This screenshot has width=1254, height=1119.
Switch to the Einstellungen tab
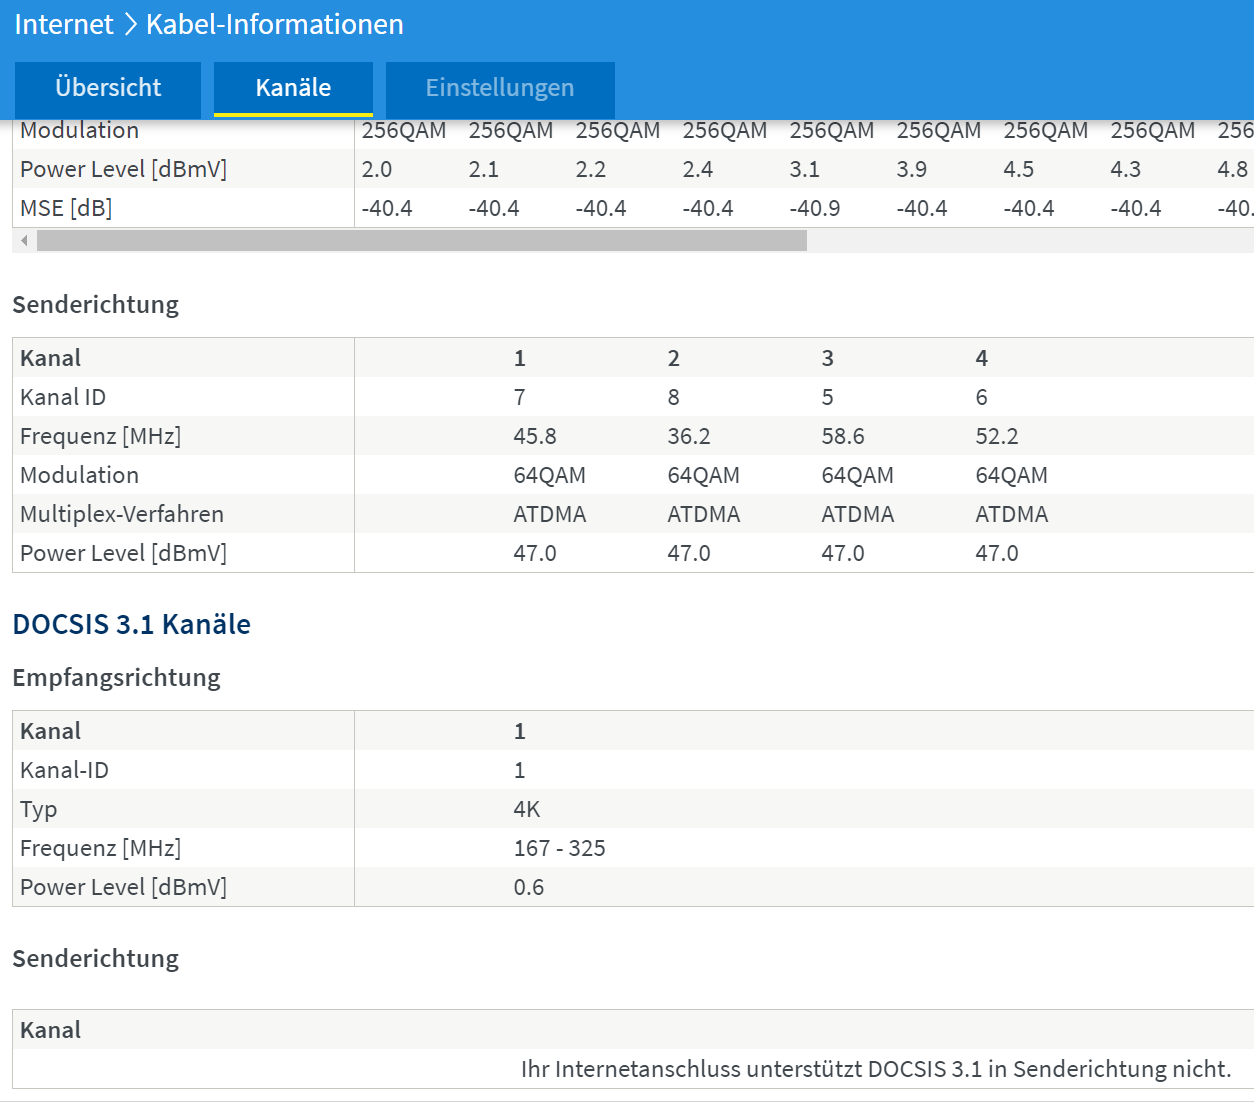pyautogui.click(x=500, y=88)
